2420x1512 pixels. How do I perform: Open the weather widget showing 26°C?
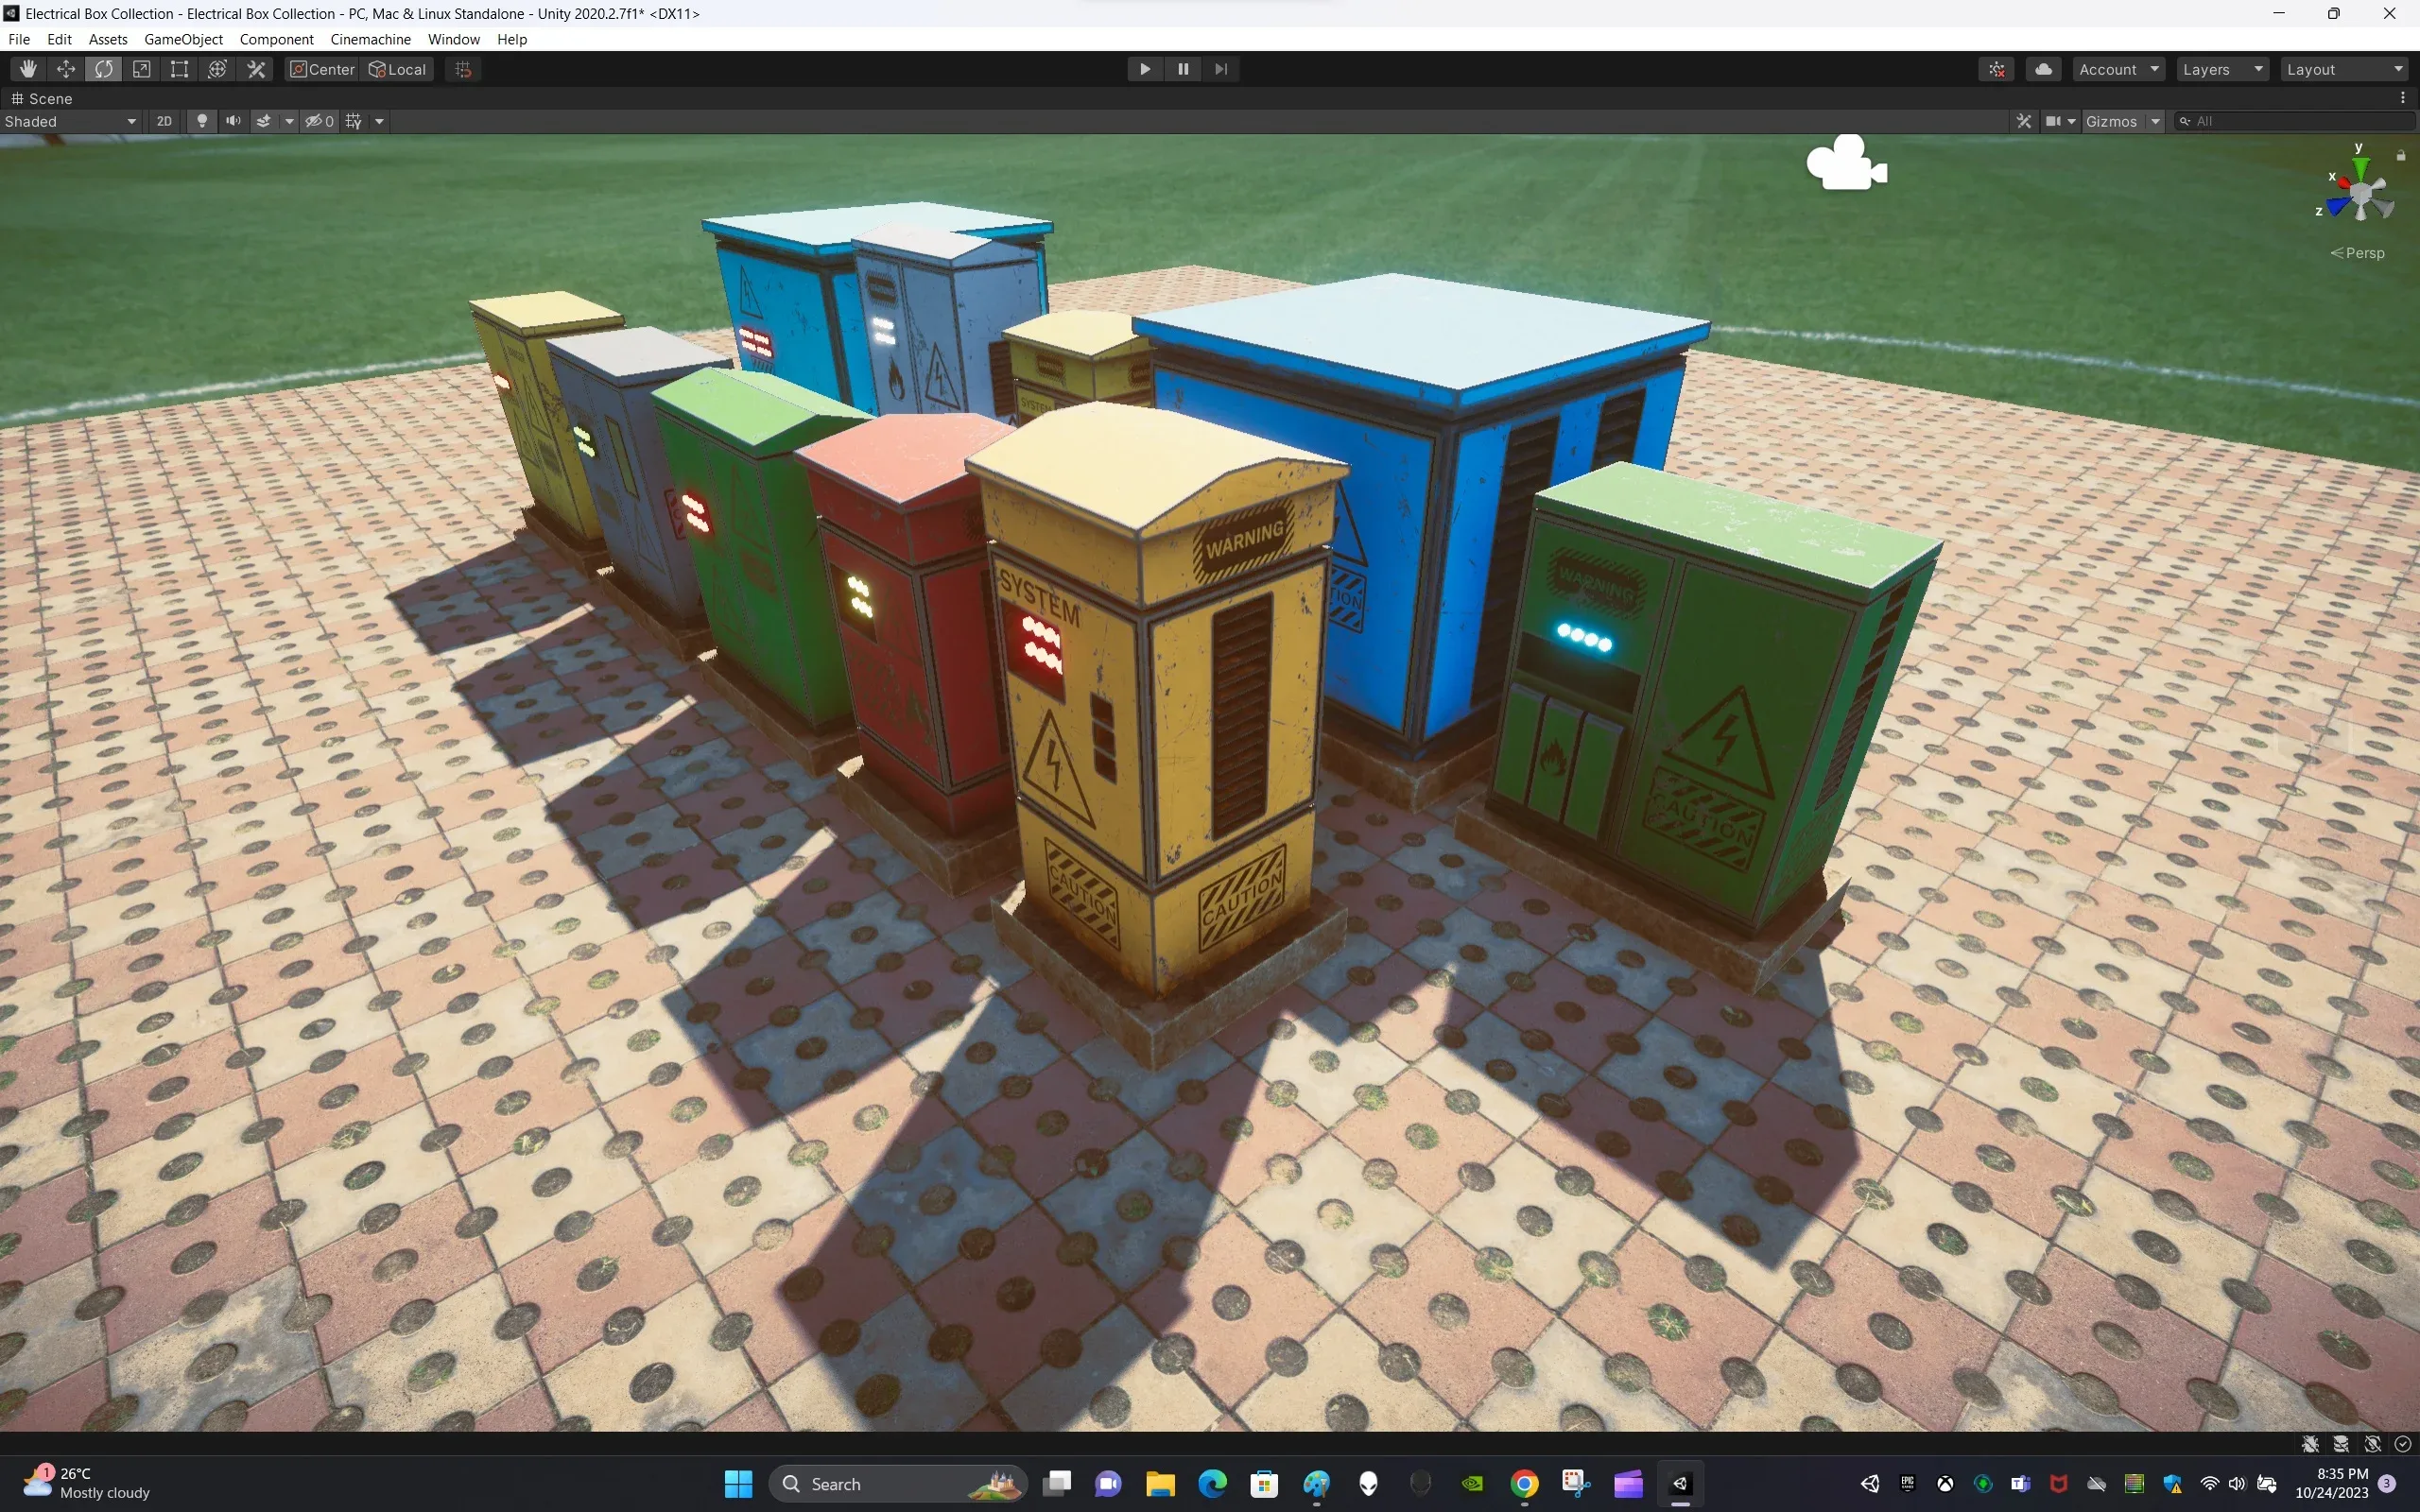coord(87,1483)
